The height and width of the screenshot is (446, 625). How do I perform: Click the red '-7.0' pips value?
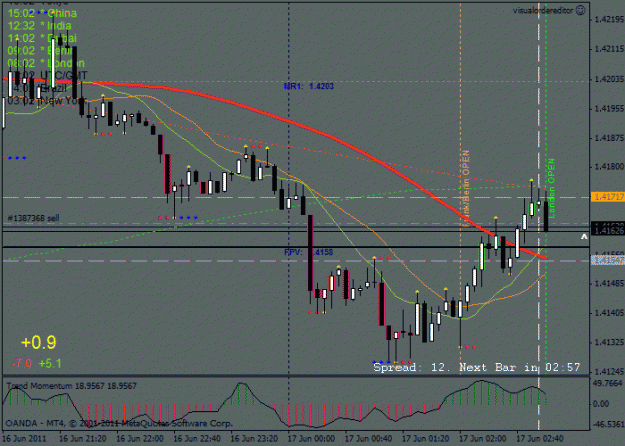tap(22, 363)
